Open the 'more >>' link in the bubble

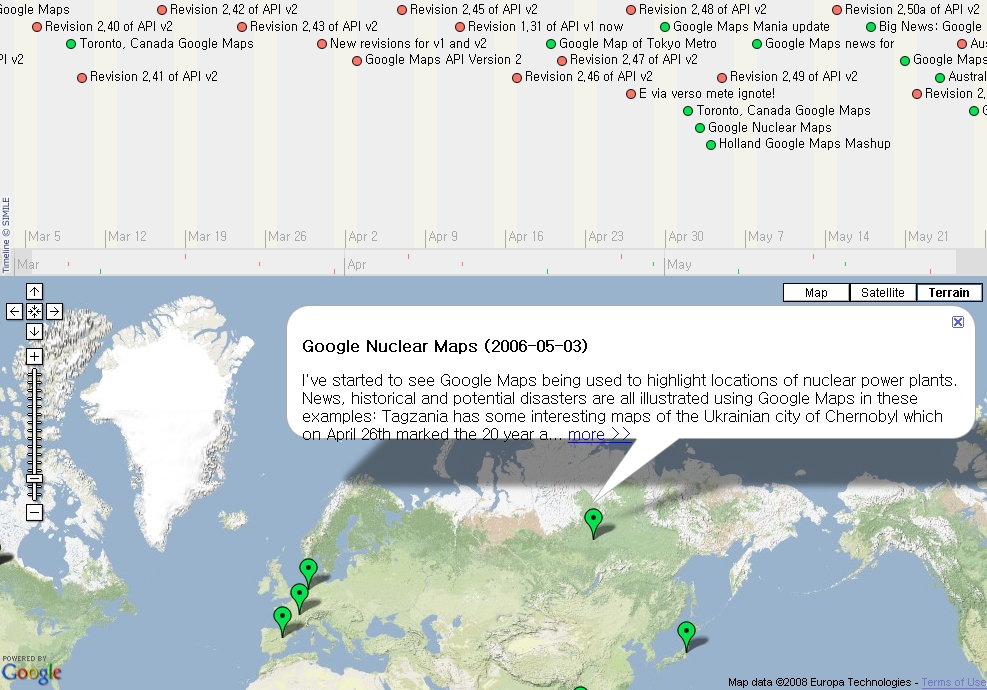coord(599,434)
